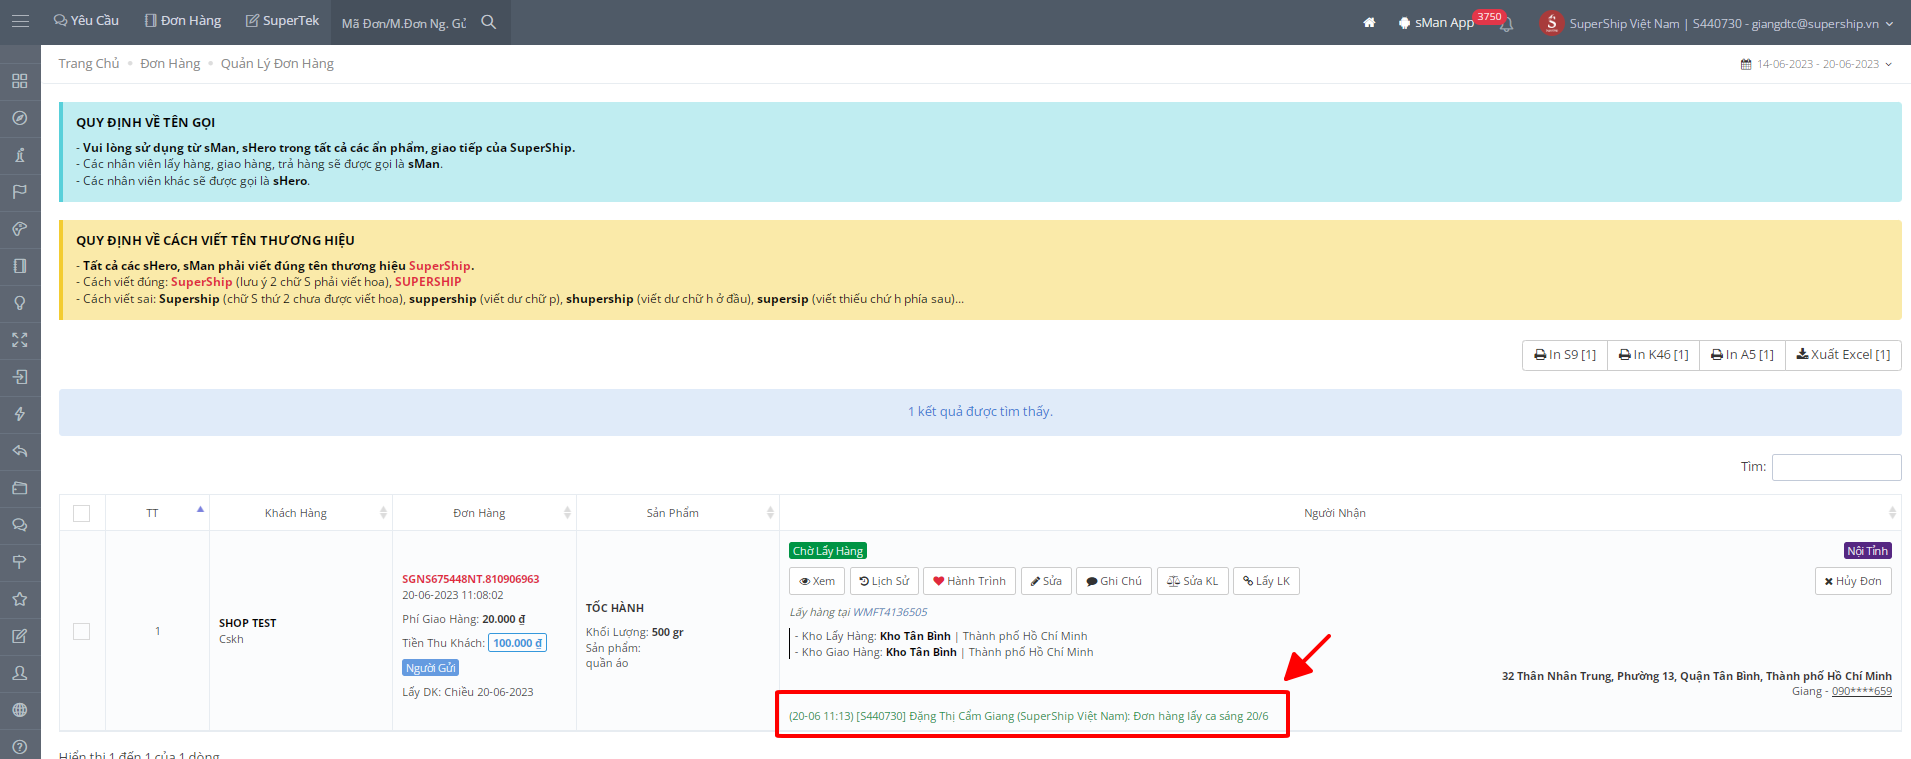
Task: Click the SHOP TEST customer name
Action: pos(248,623)
